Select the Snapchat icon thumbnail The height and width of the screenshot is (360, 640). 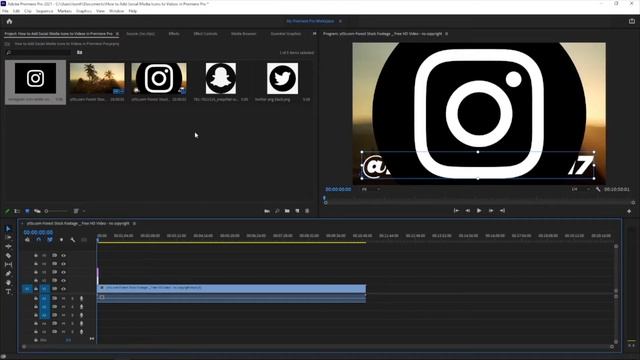[221, 78]
